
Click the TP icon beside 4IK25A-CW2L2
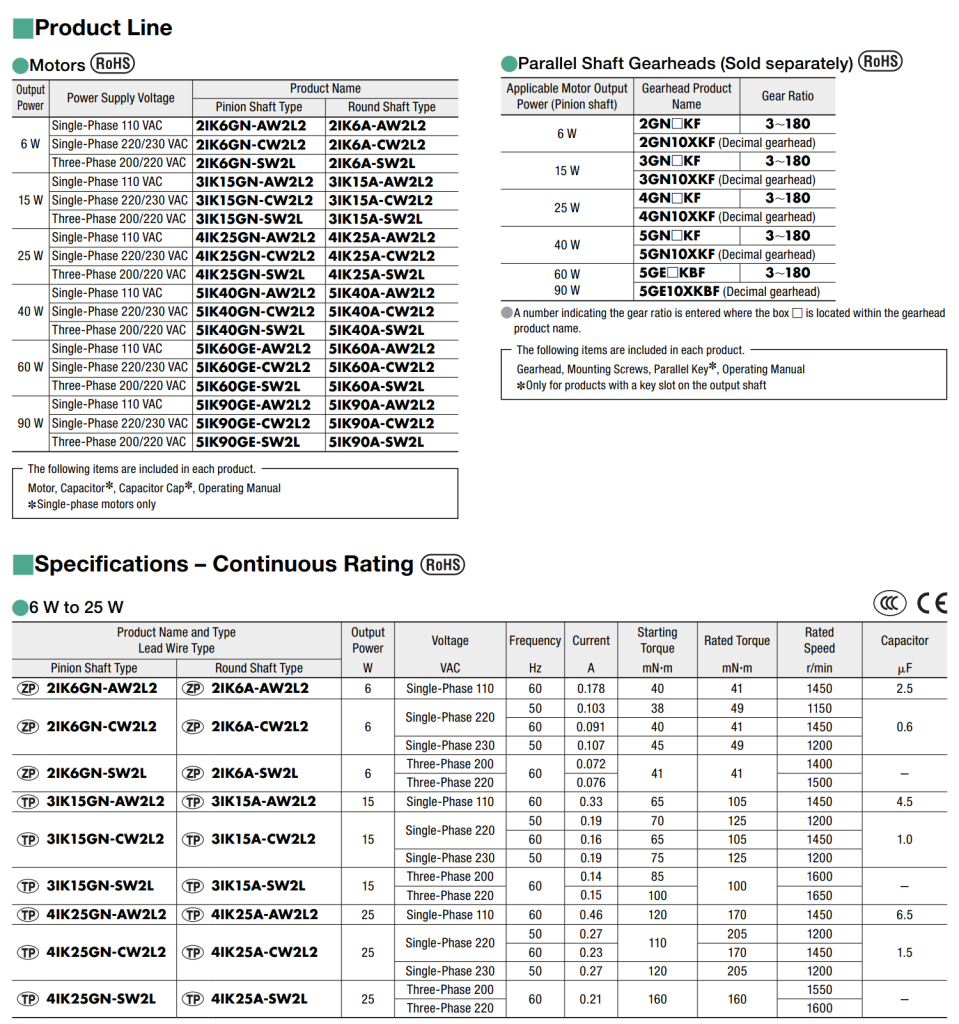coord(193,952)
